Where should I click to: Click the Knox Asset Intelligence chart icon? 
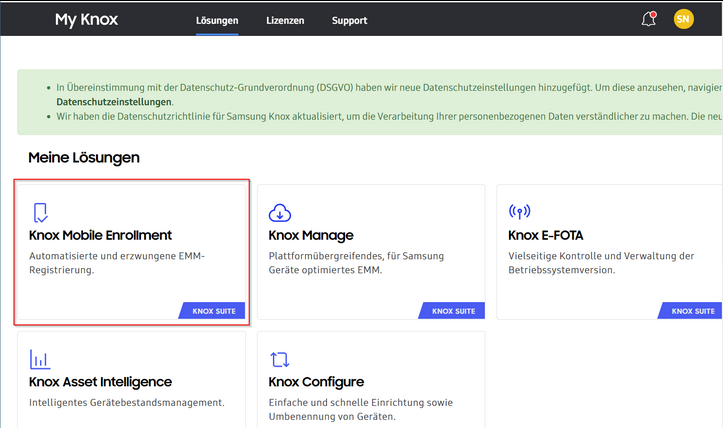pos(40,359)
